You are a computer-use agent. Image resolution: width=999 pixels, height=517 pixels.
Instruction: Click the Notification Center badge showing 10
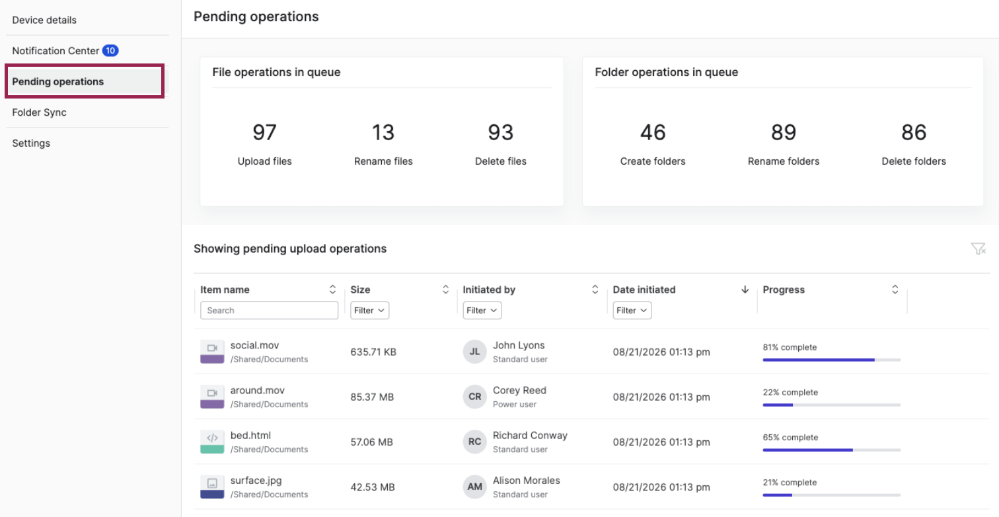[110, 50]
